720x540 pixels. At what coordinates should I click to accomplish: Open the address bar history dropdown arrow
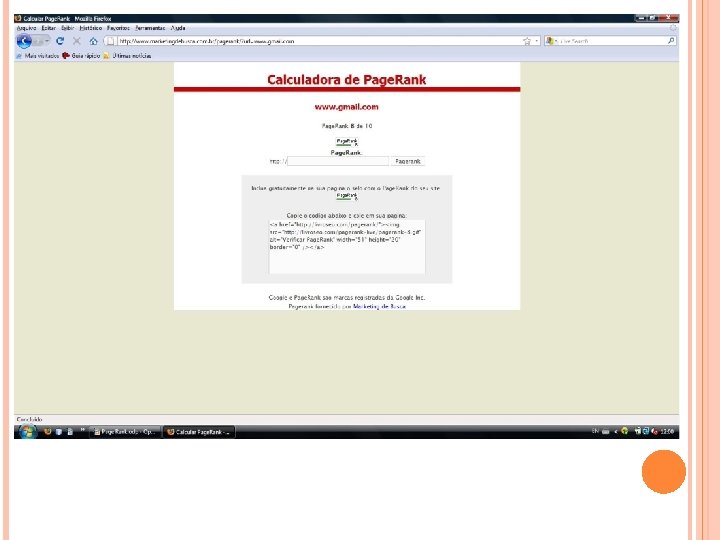click(536, 41)
